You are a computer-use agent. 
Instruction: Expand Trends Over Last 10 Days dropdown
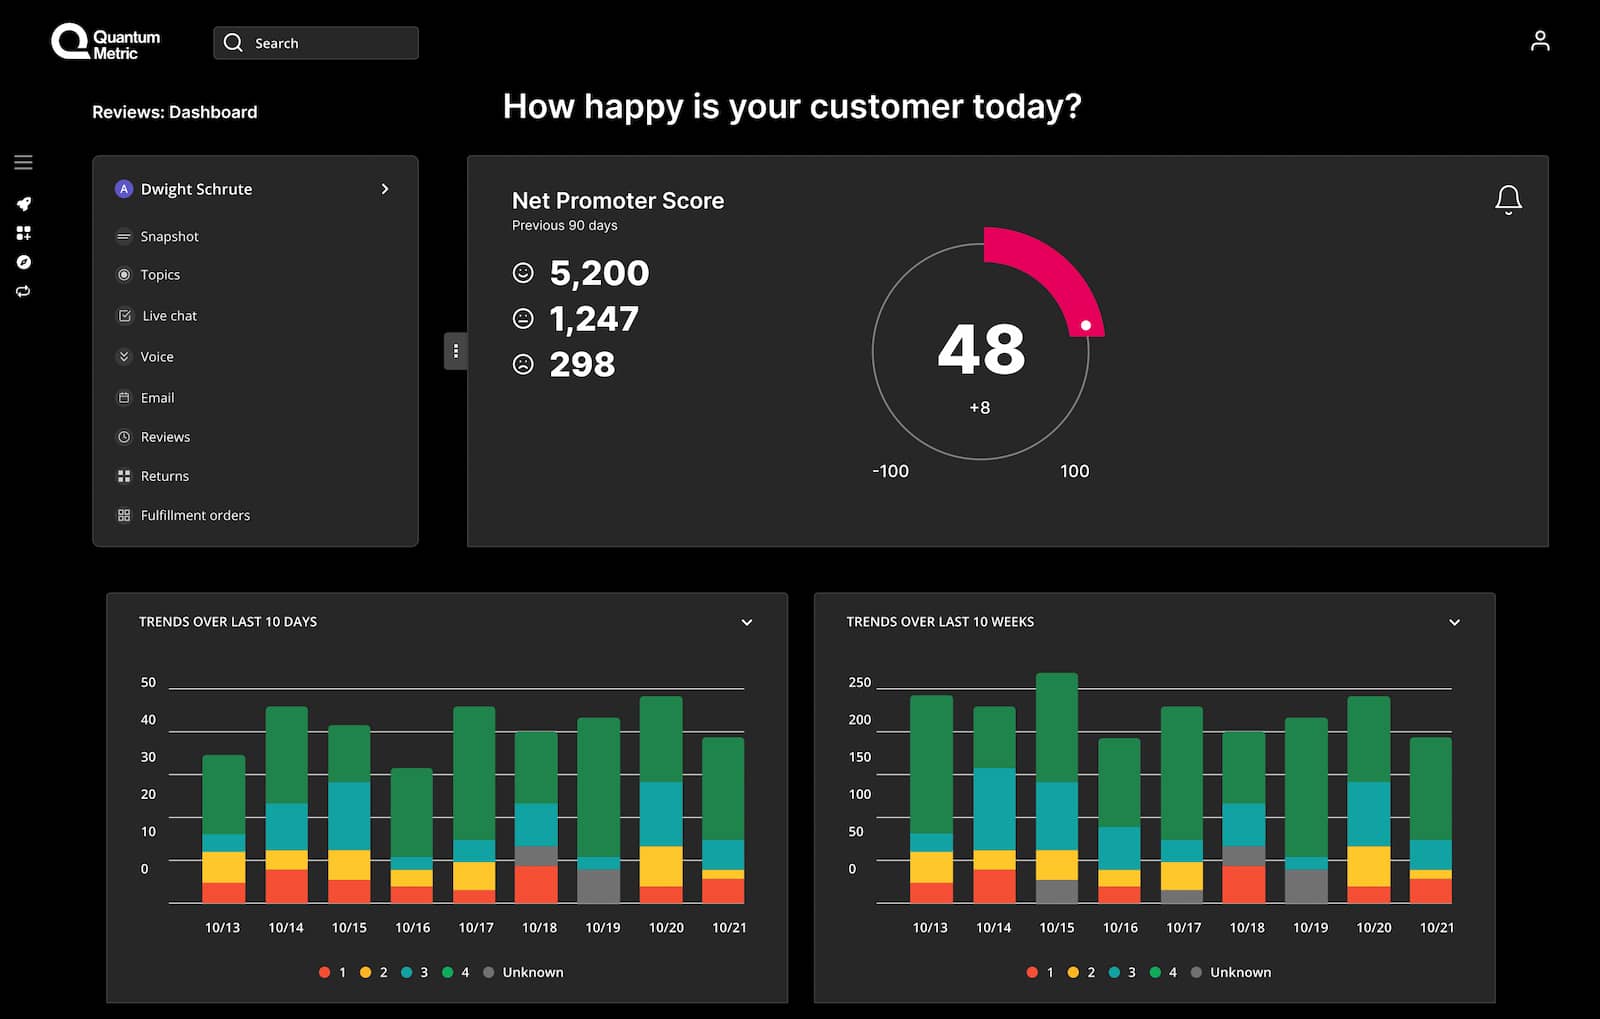[746, 622]
